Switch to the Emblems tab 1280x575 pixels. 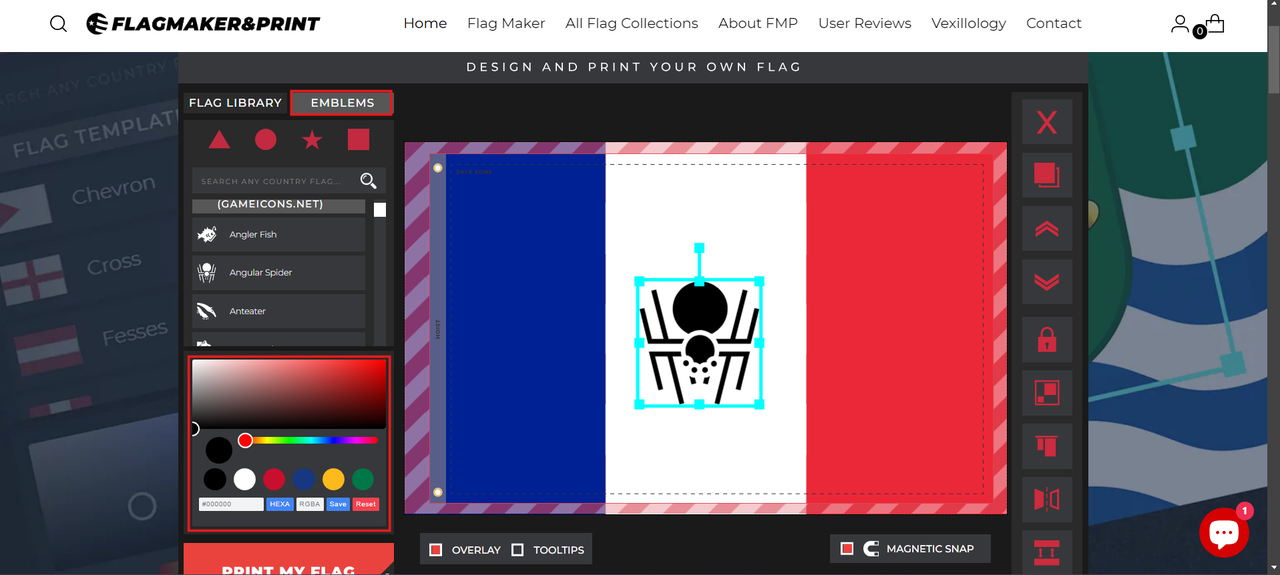click(342, 102)
